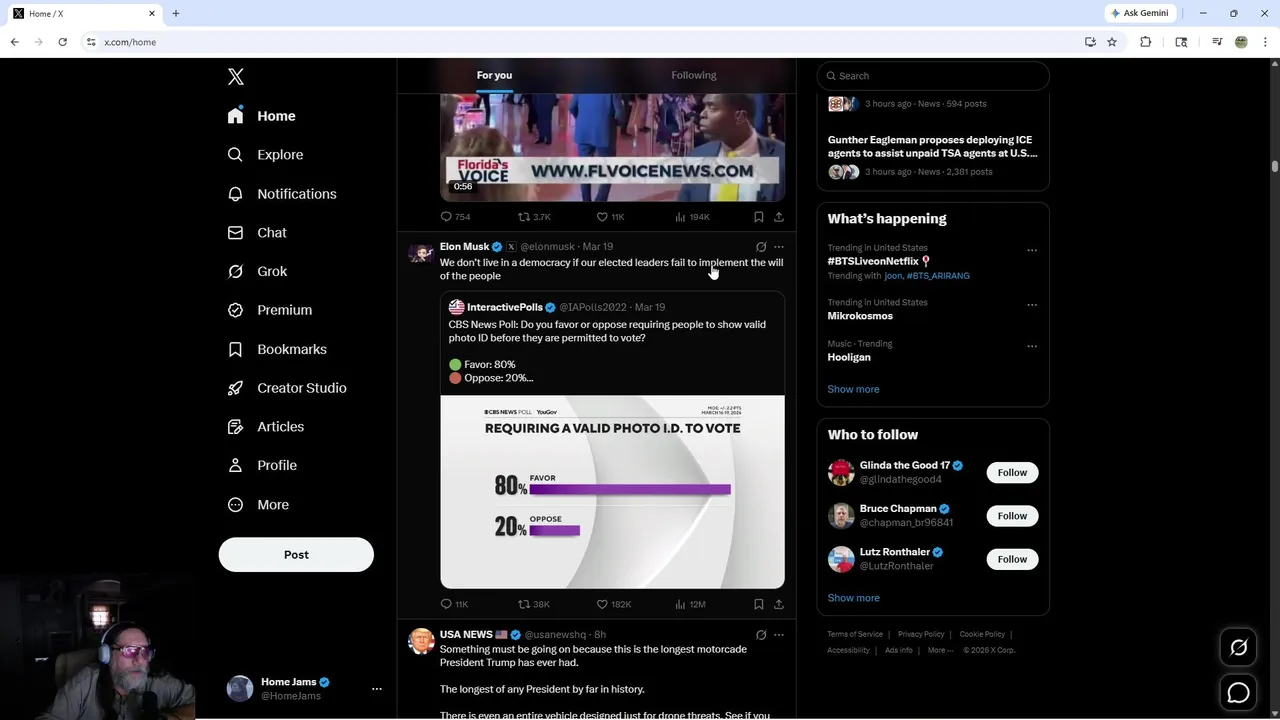Open the floating chat messages button
This screenshot has width=1280, height=720.
click(1238, 692)
